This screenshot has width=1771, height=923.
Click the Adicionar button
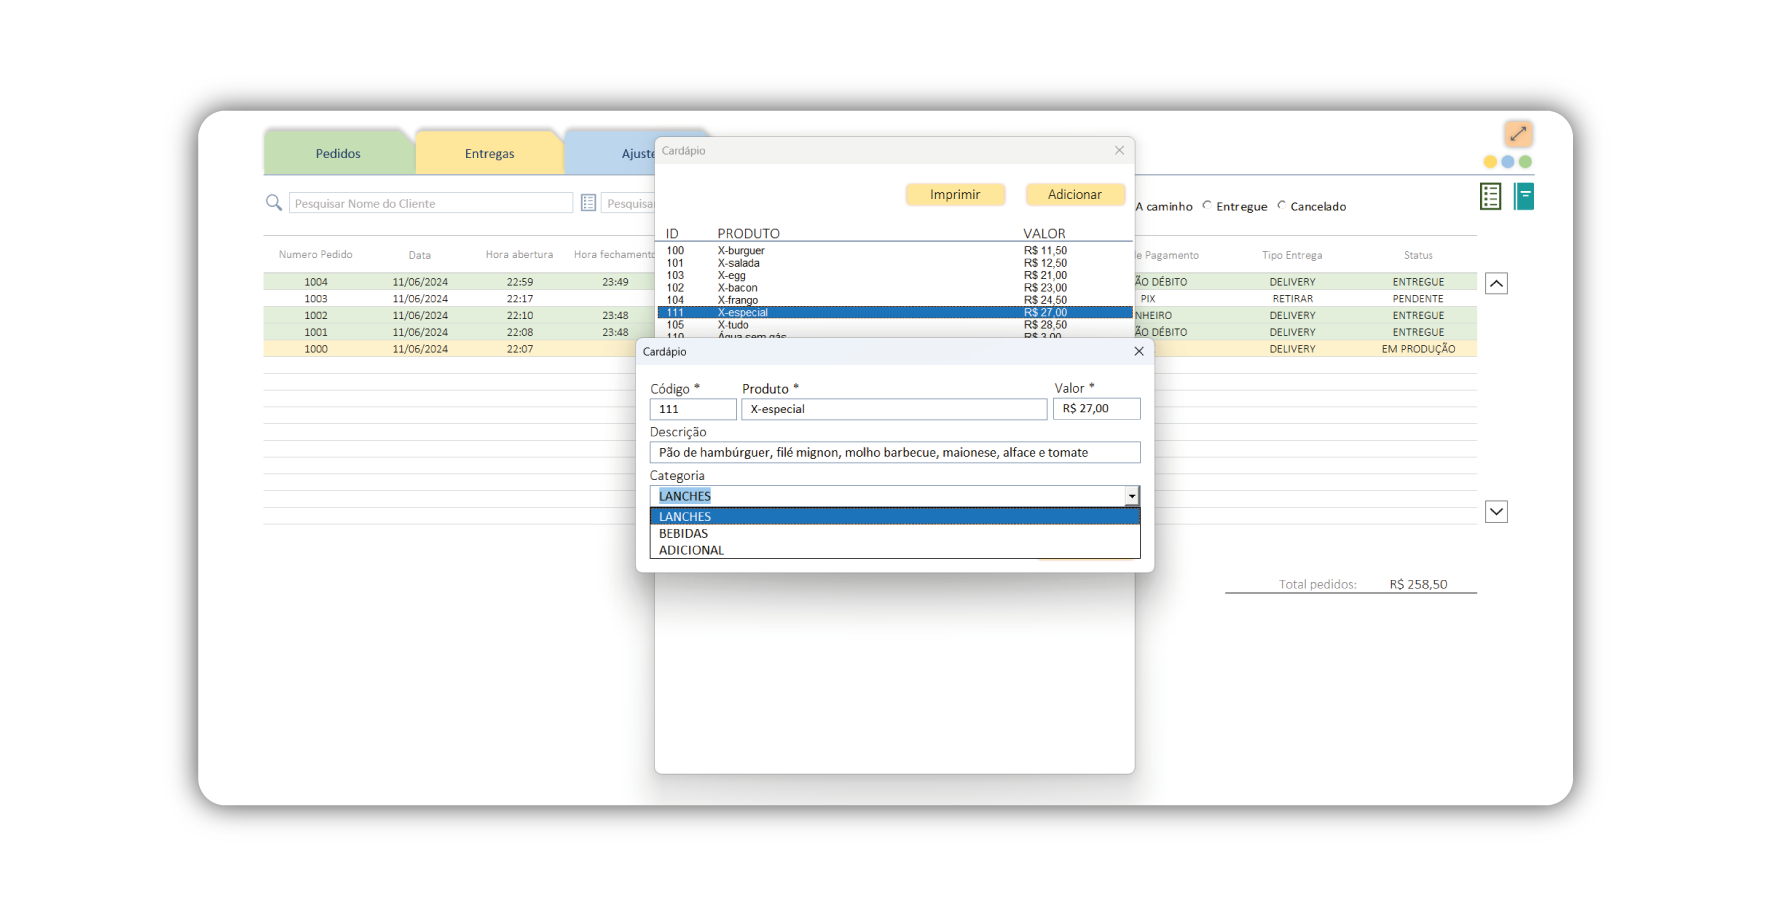1075,194
